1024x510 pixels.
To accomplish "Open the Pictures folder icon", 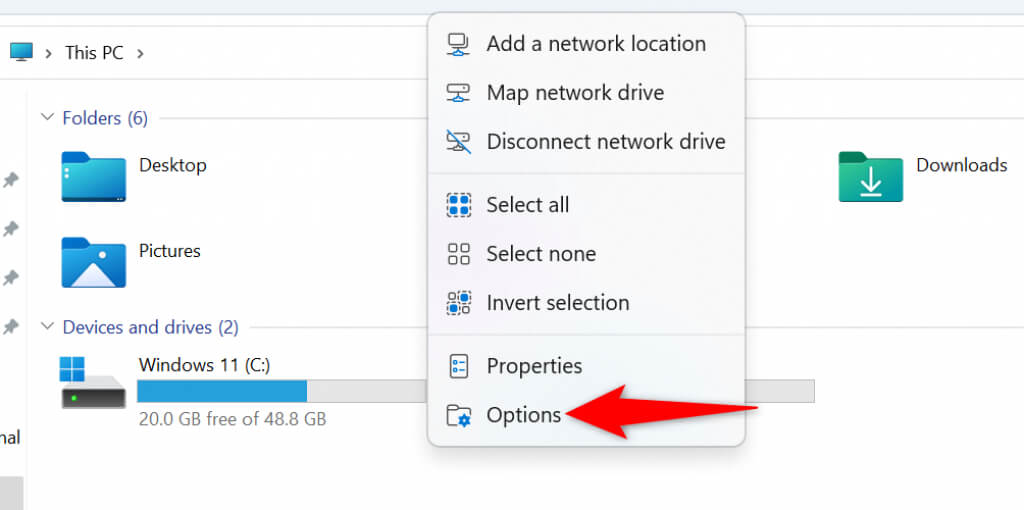I will (93, 262).
